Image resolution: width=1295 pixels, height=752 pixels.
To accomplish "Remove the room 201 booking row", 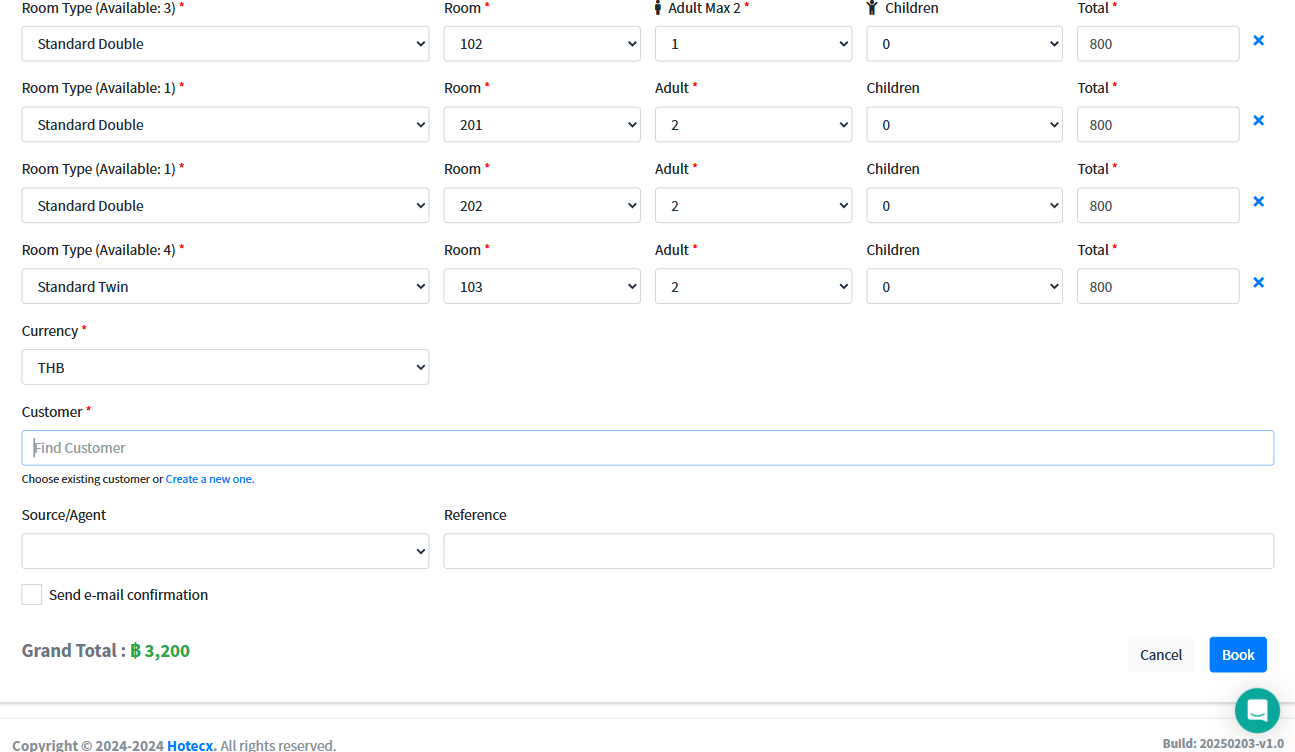I will click(1258, 121).
